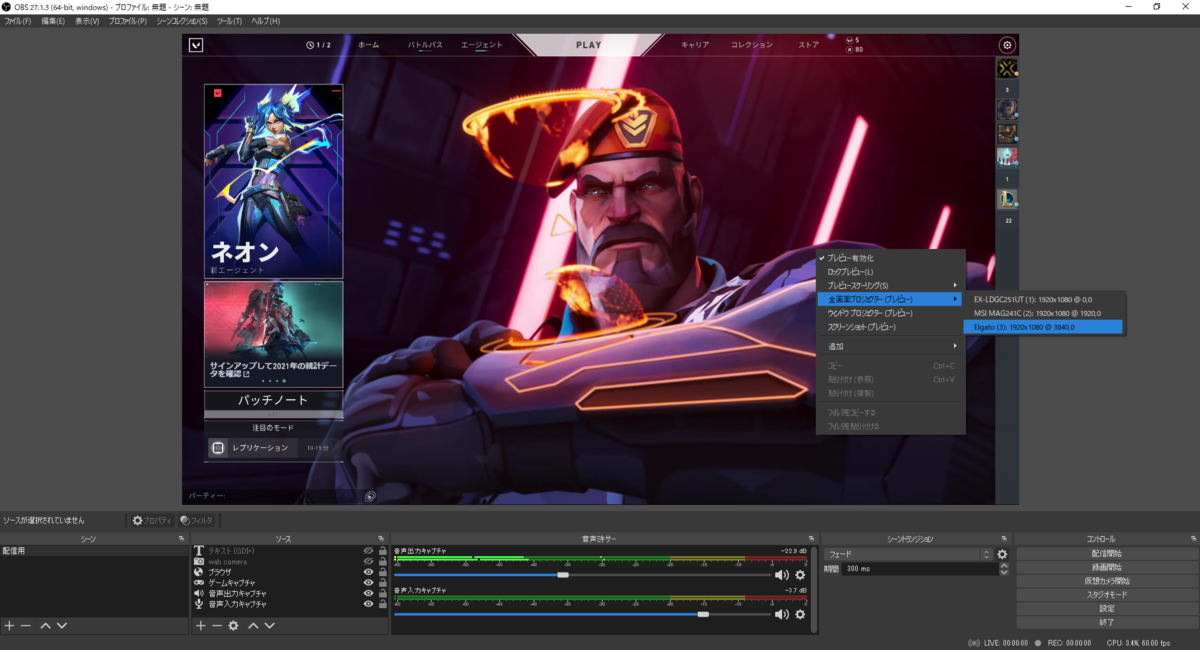The image size is (1200, 650).
Task: Click add scene plus button in シーン panel
Action: pyautogui.click(x=9, y=625)
